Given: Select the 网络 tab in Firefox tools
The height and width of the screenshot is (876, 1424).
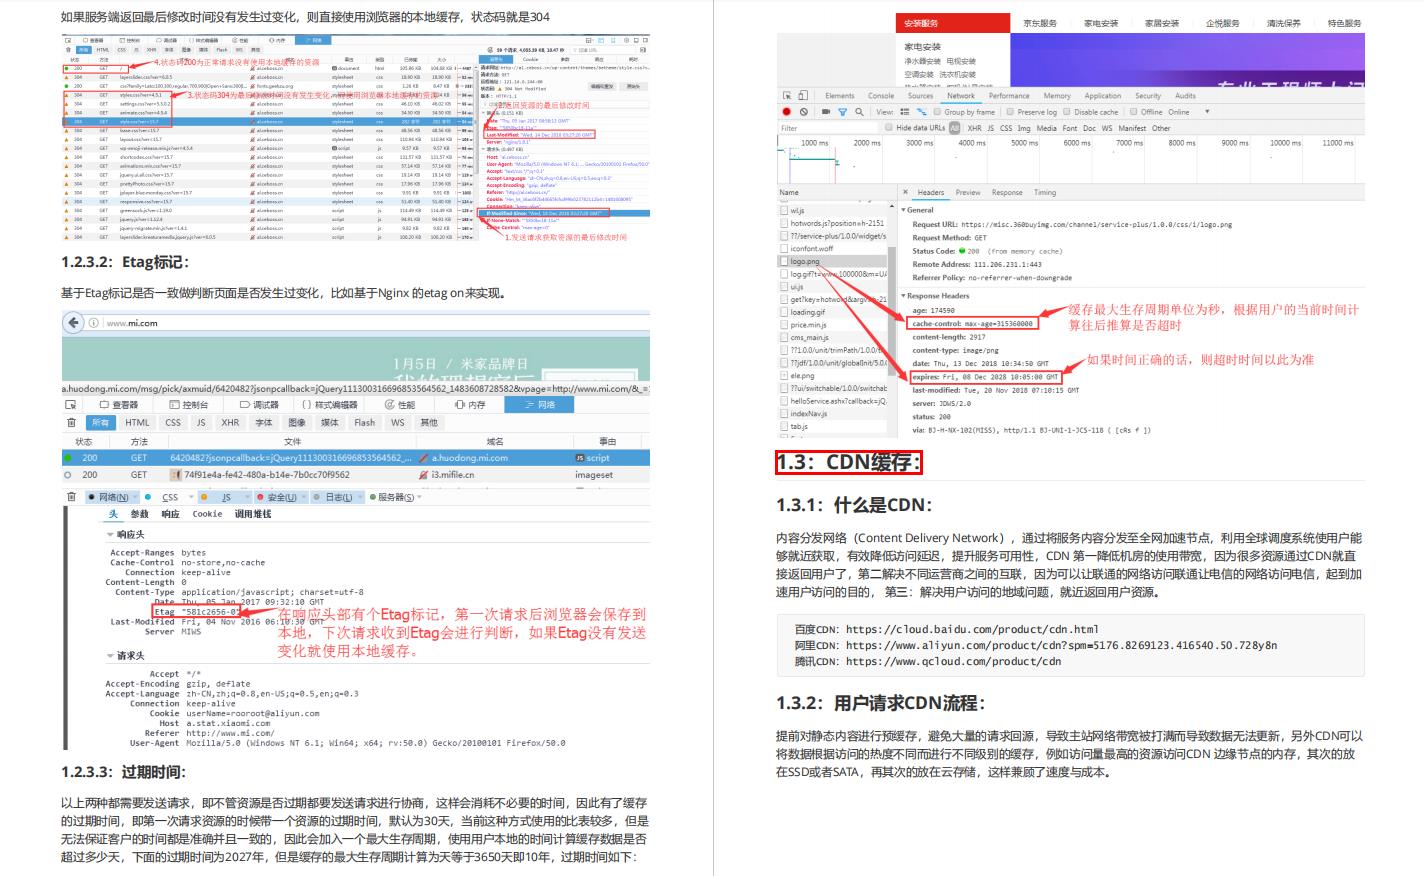Looking at the screenshot, I should coord(540,404).
